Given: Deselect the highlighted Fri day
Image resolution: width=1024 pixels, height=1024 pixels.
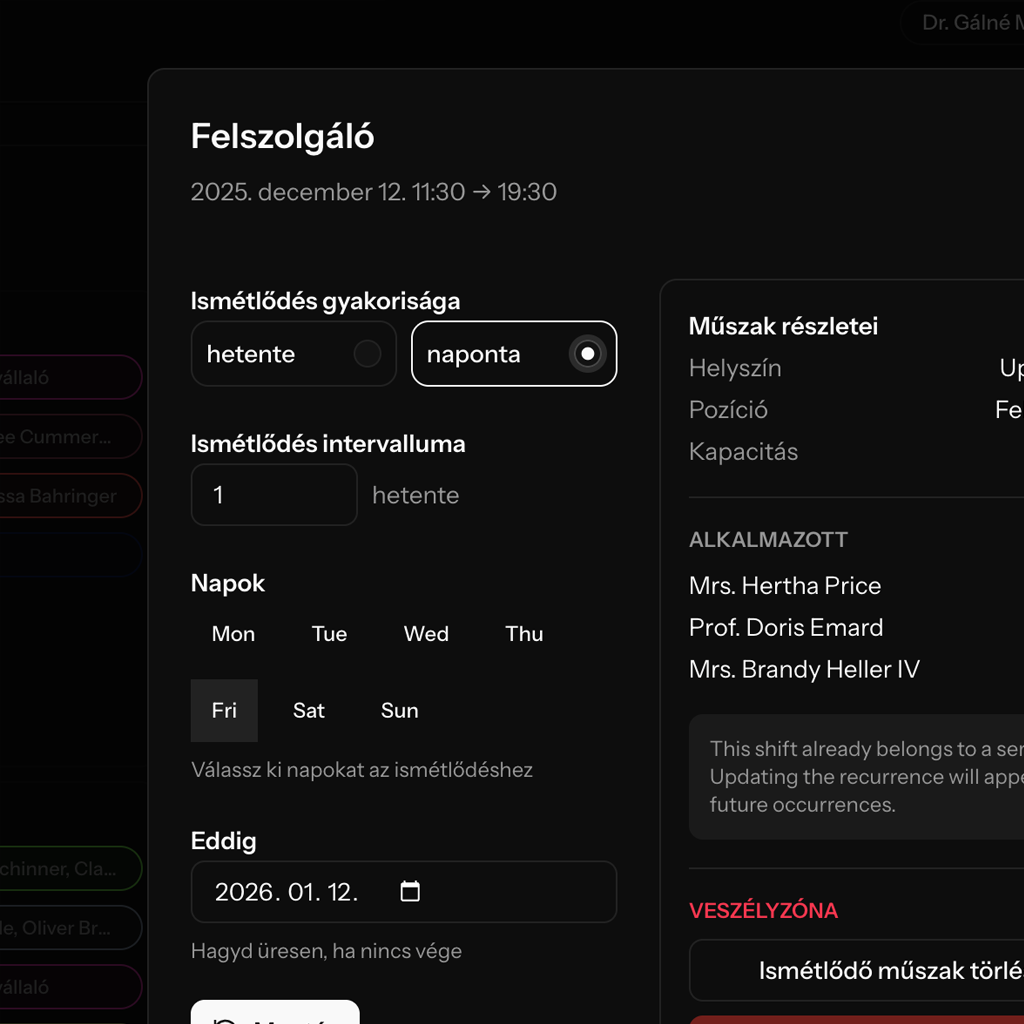Looking at the screenshot, I should point(224,710).
